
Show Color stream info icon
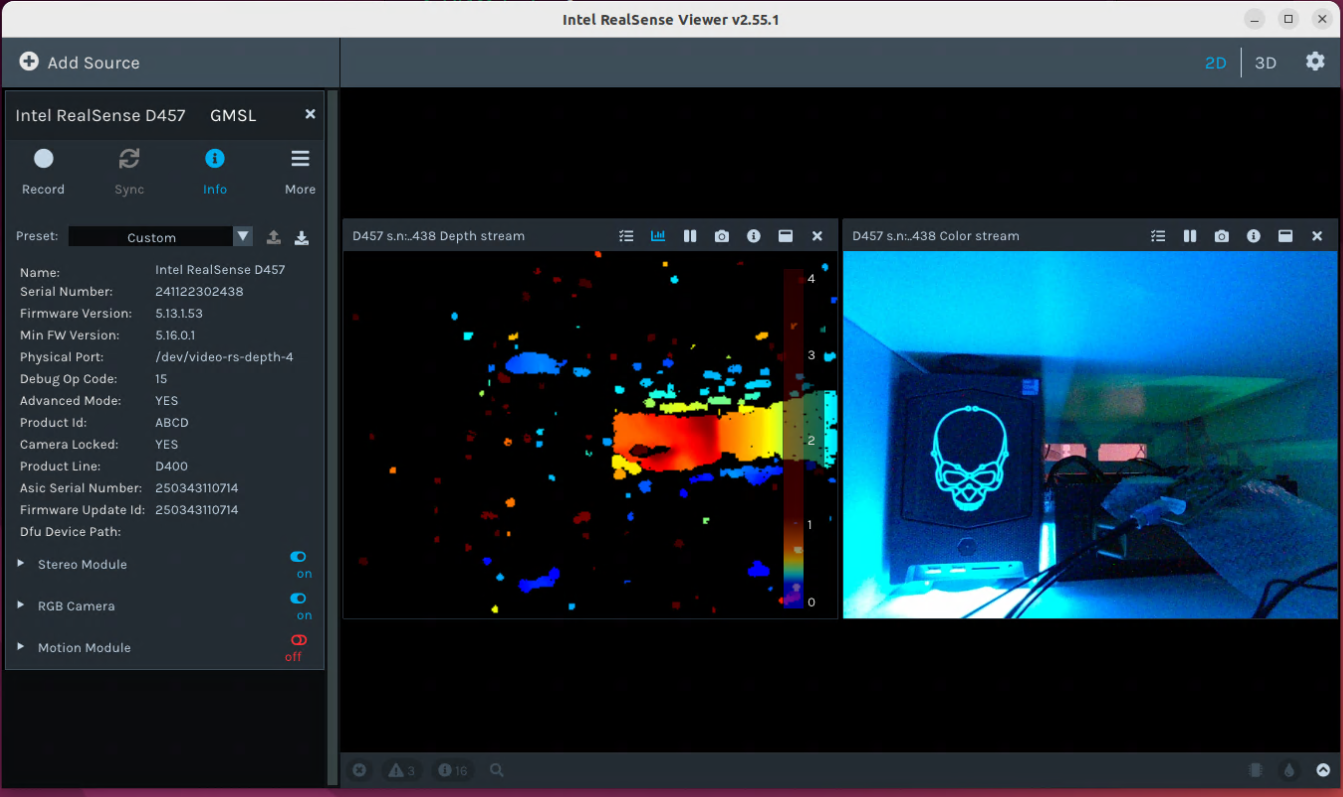coord(1254,236)
